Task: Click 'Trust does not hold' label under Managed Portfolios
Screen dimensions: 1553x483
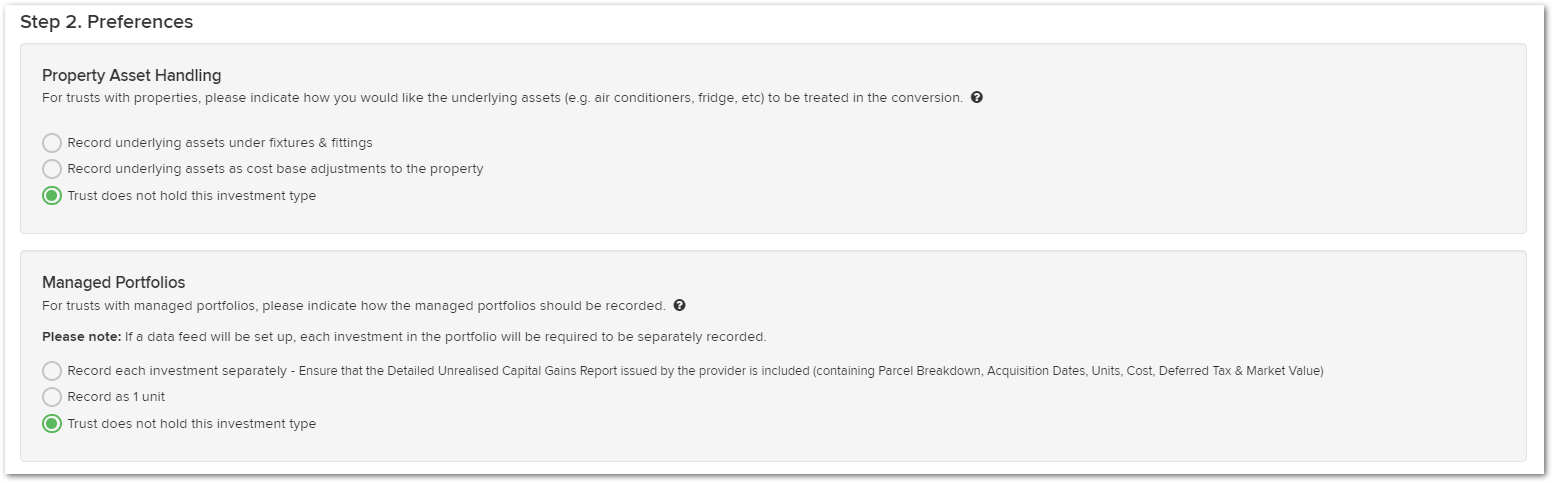Action: (191, 424)
